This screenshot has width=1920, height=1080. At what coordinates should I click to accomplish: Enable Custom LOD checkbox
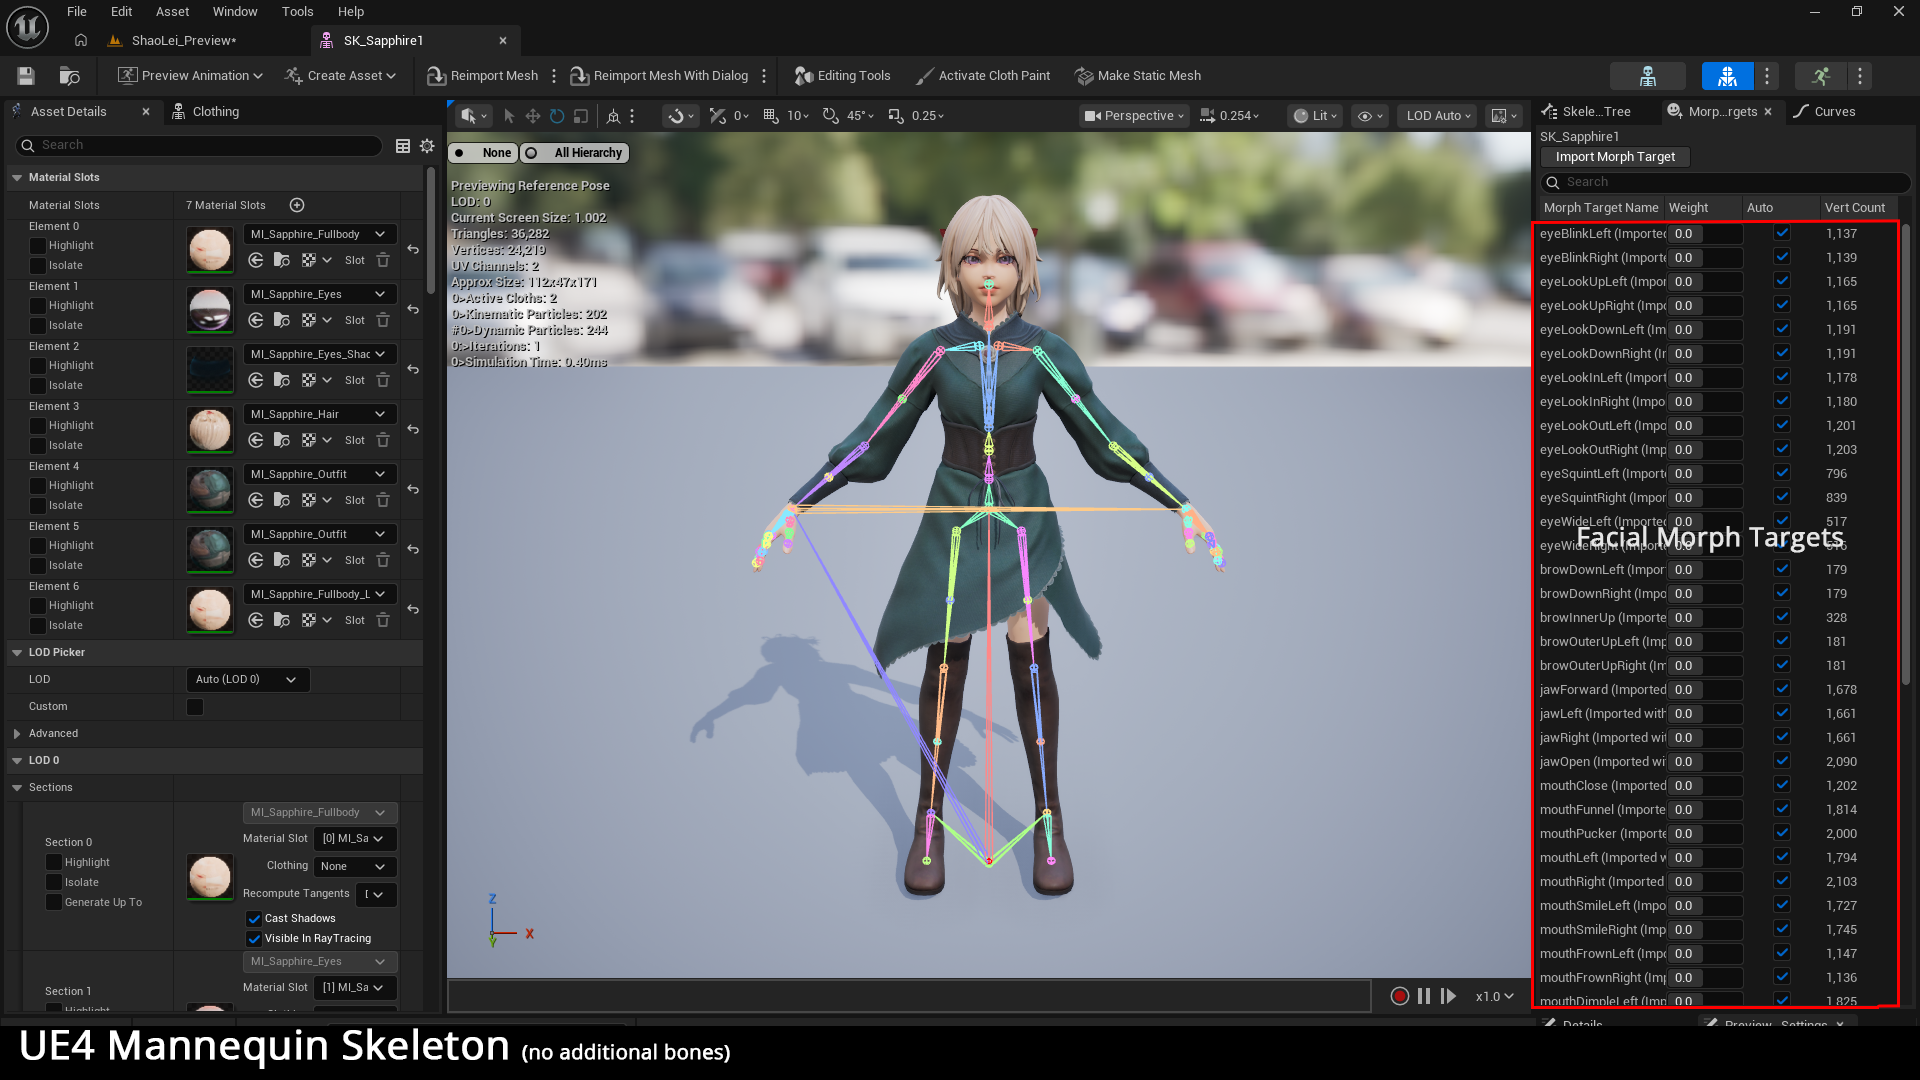[x=195, y=707]
